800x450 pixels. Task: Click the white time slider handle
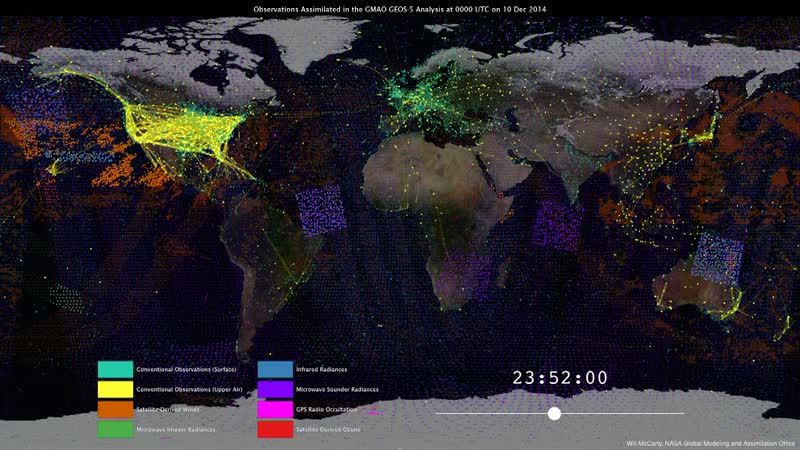point(554,413)
